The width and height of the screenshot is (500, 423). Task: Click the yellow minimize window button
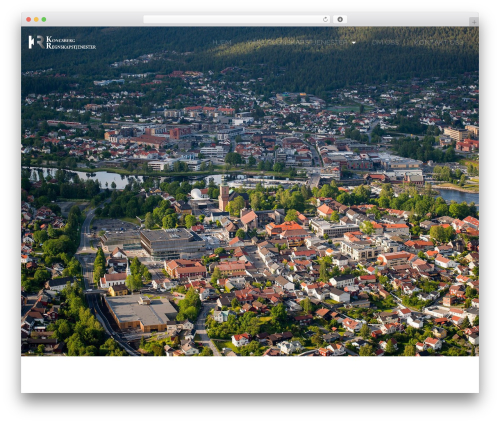(36, 19)
